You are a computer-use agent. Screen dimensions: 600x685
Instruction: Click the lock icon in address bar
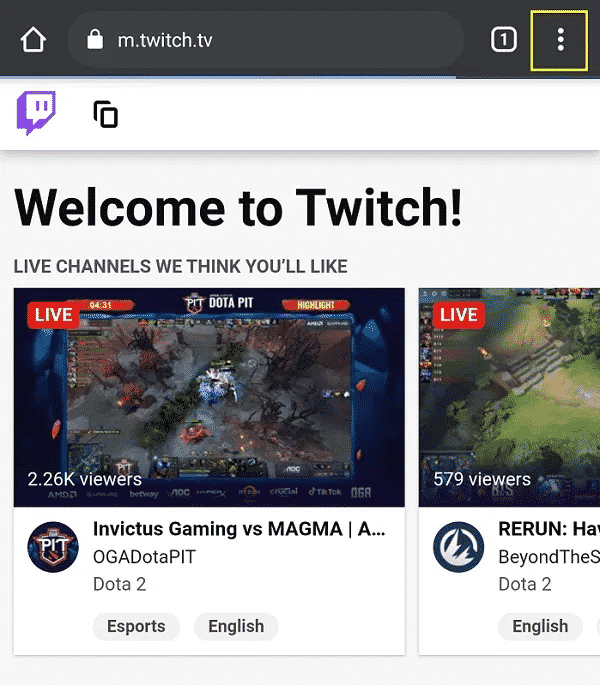coord(95,39)
